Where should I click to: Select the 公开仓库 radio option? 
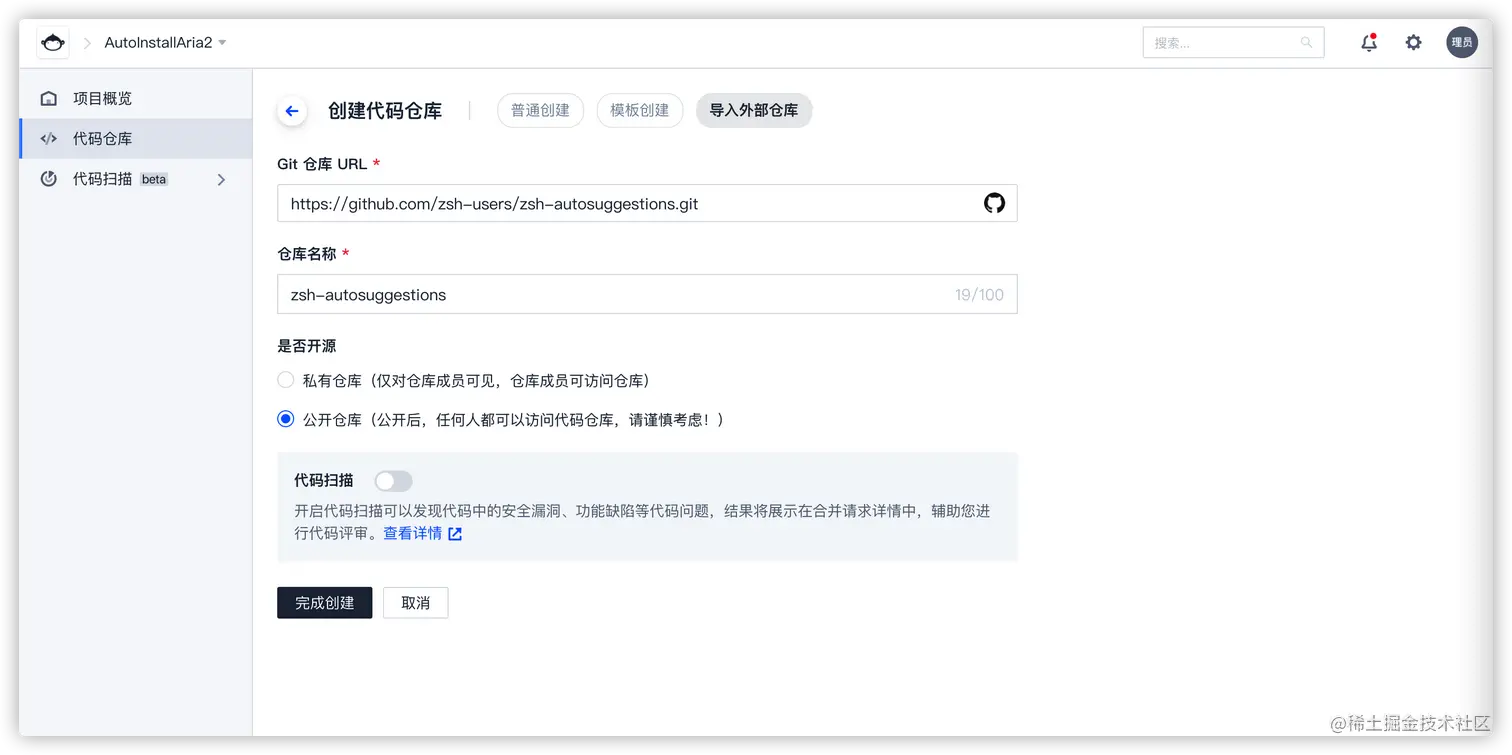point(285,419)
